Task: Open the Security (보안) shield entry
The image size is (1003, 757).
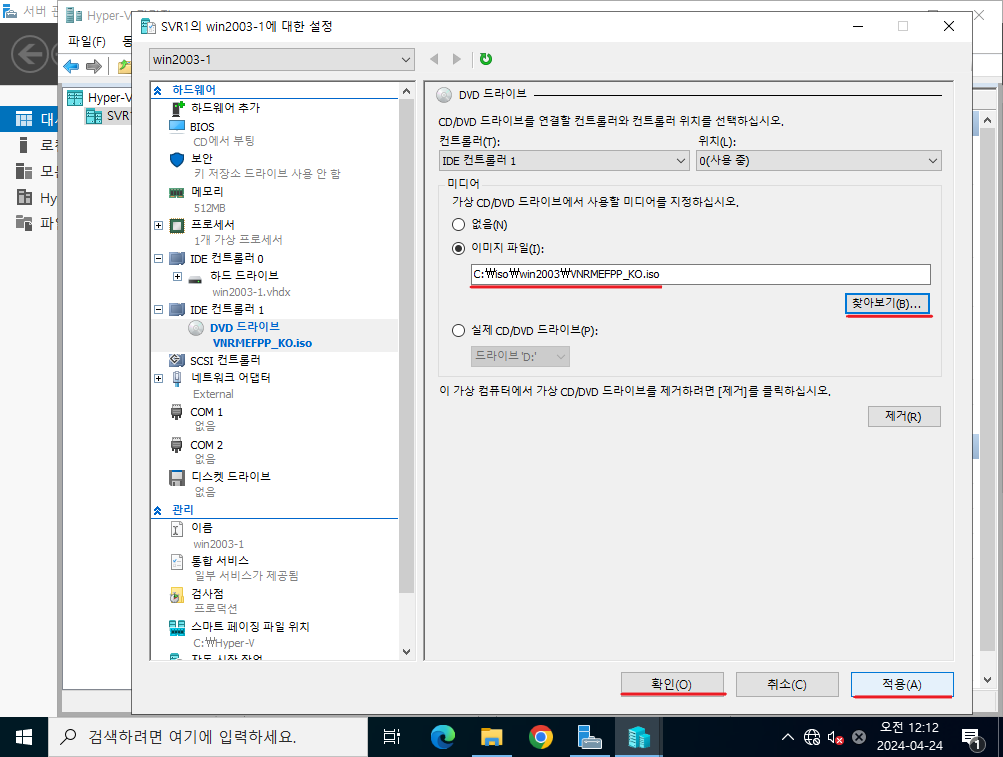Action: 201,159
